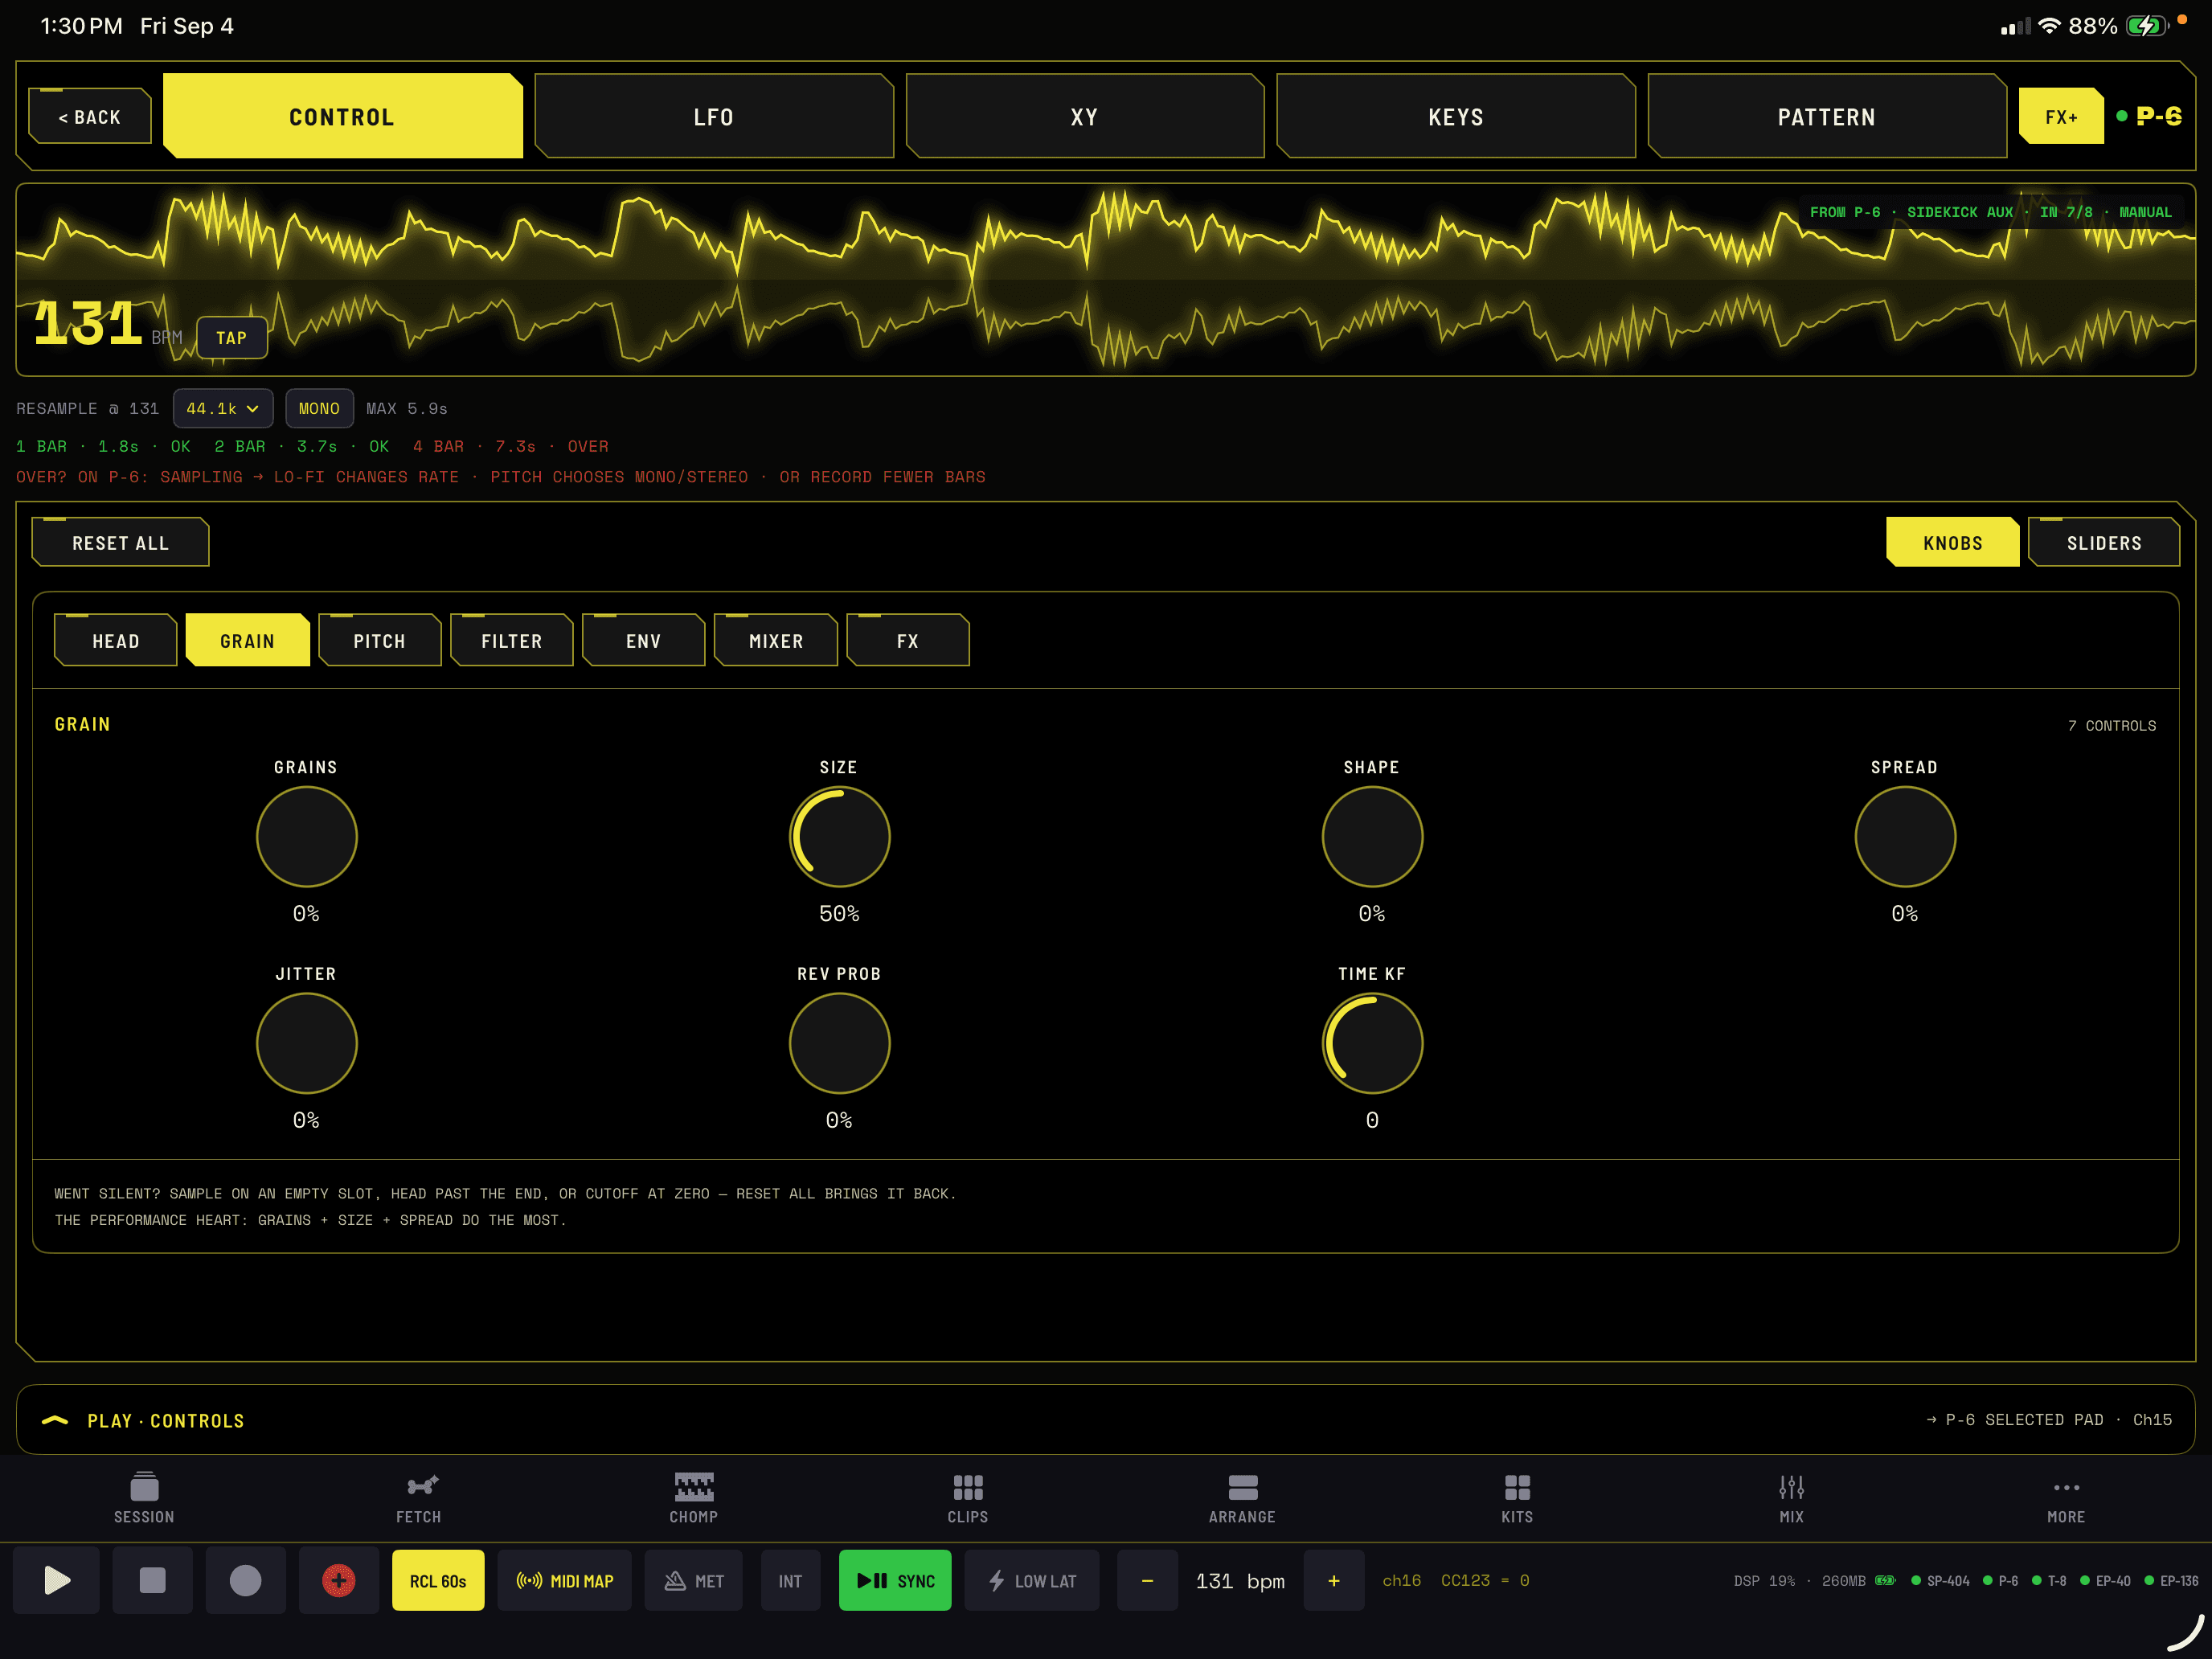Click the SHAPE knob
2212x1659 pixels.
click(1373, 837)
